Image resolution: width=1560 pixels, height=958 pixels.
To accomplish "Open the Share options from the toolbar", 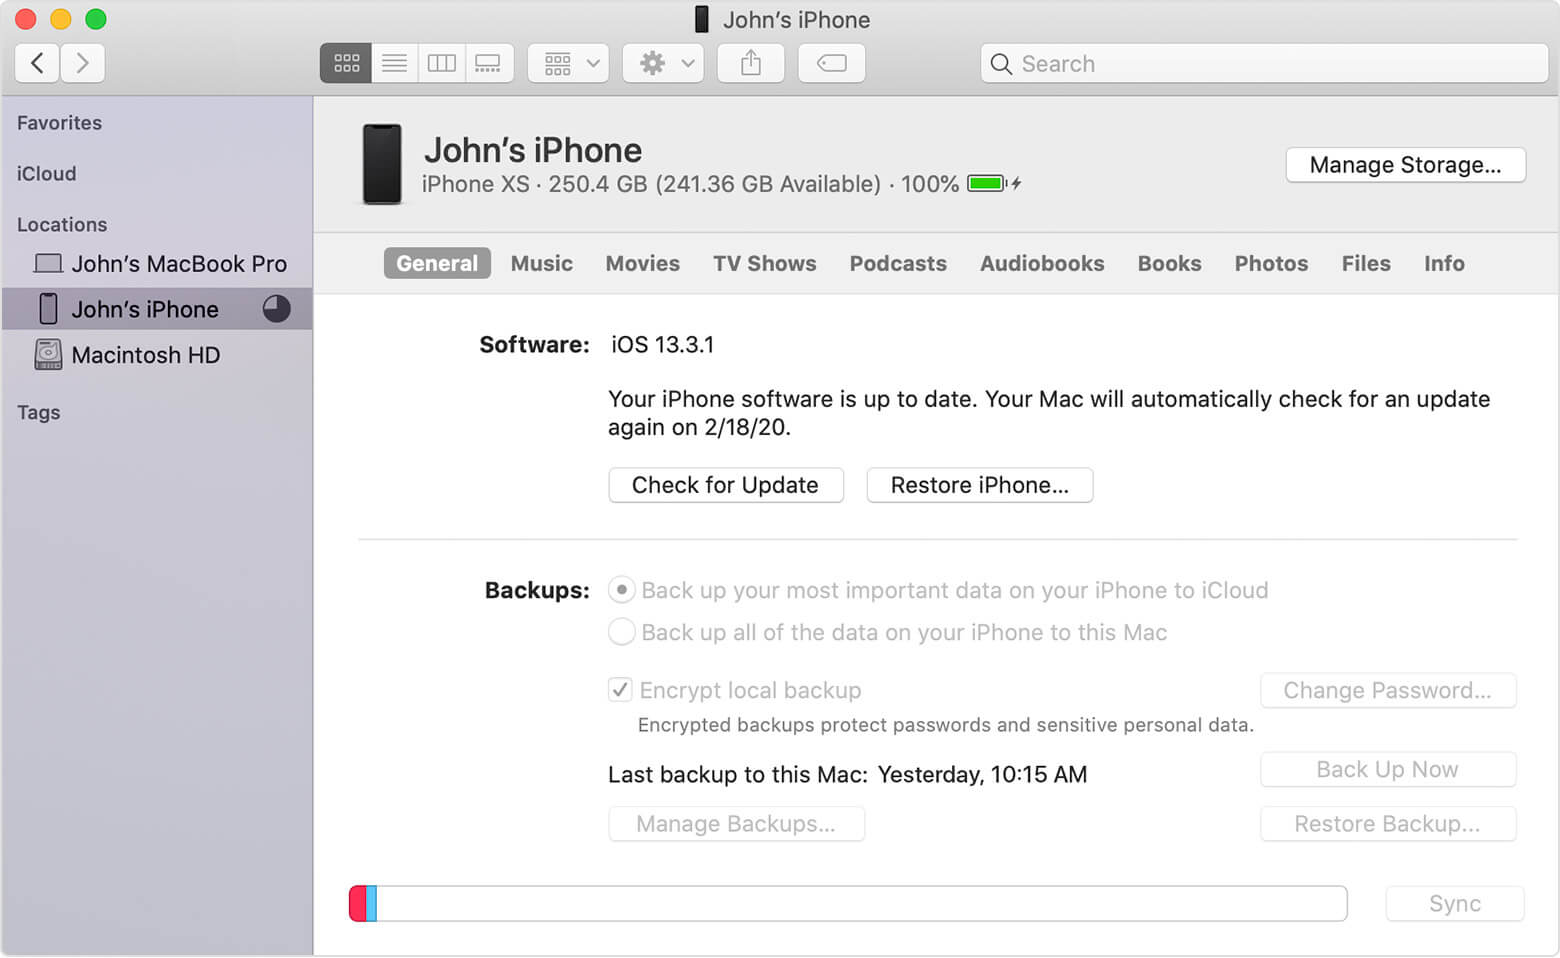I will point(751,62).
